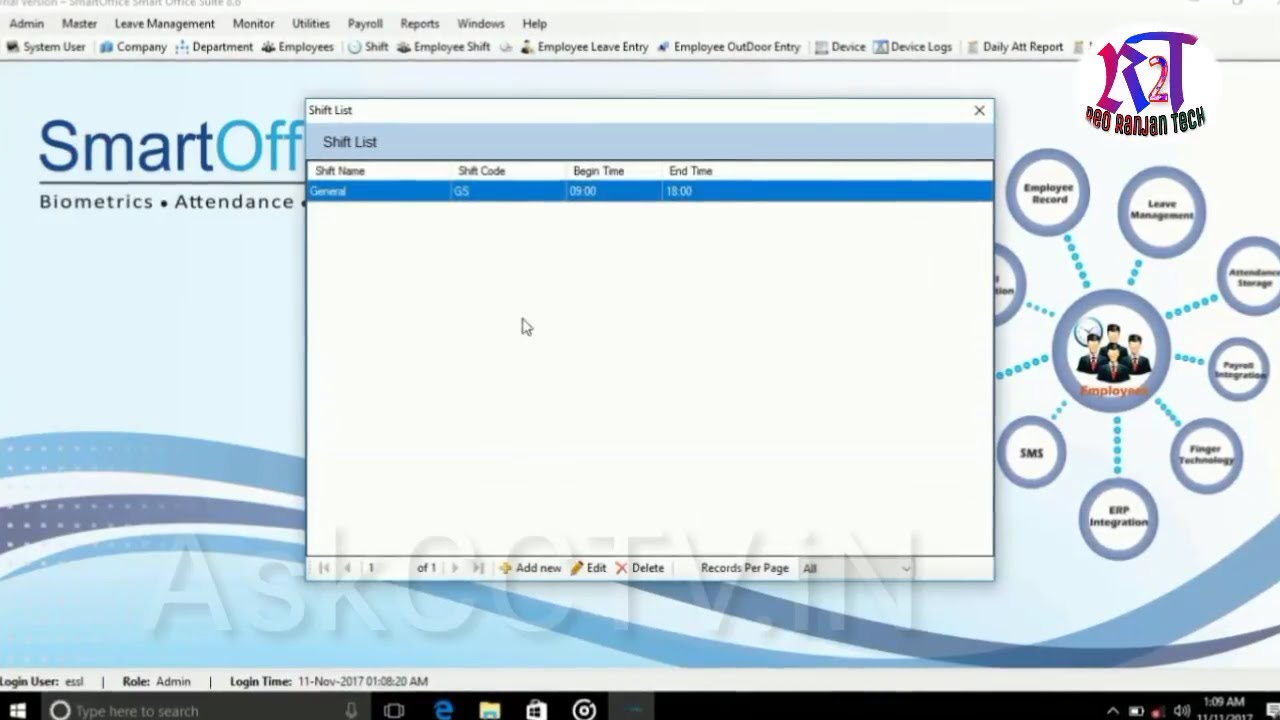Click the Delete button in Shift List
Viewport: 1280px width, 720px height.
coord(640,568)
